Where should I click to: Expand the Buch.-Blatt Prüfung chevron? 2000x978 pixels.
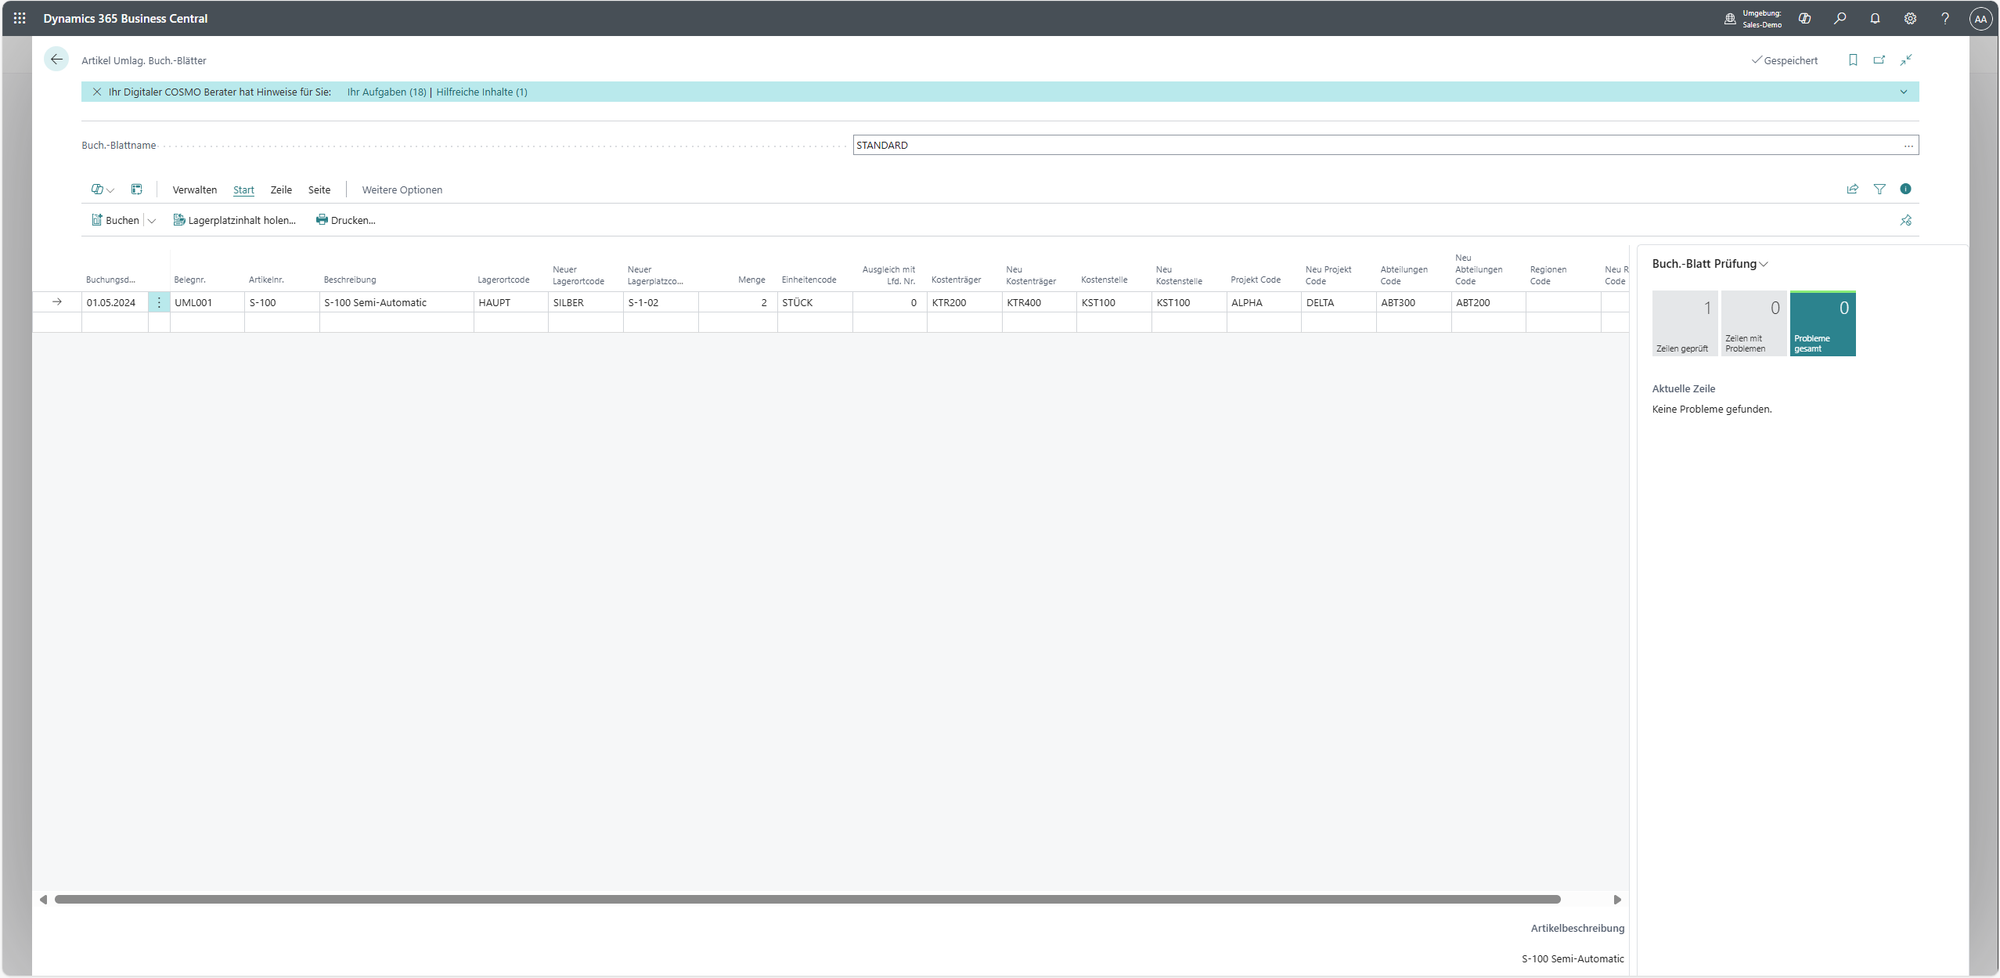[x=1764, y=264]
